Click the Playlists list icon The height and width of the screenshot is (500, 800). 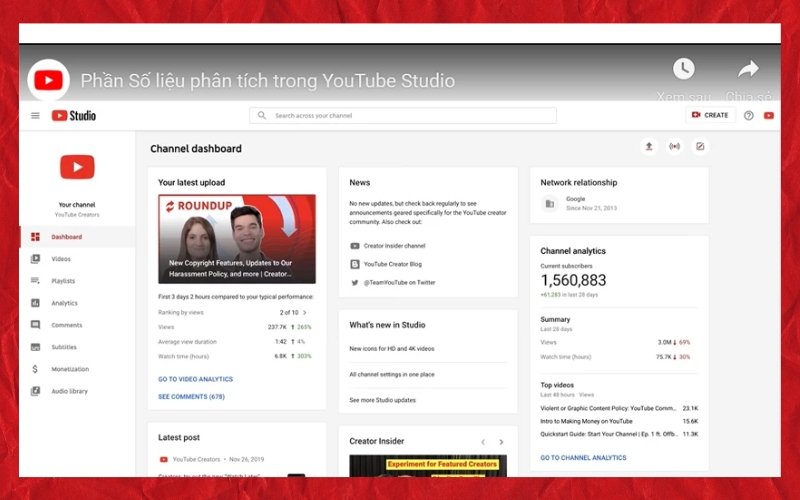(x=35, y=281)
